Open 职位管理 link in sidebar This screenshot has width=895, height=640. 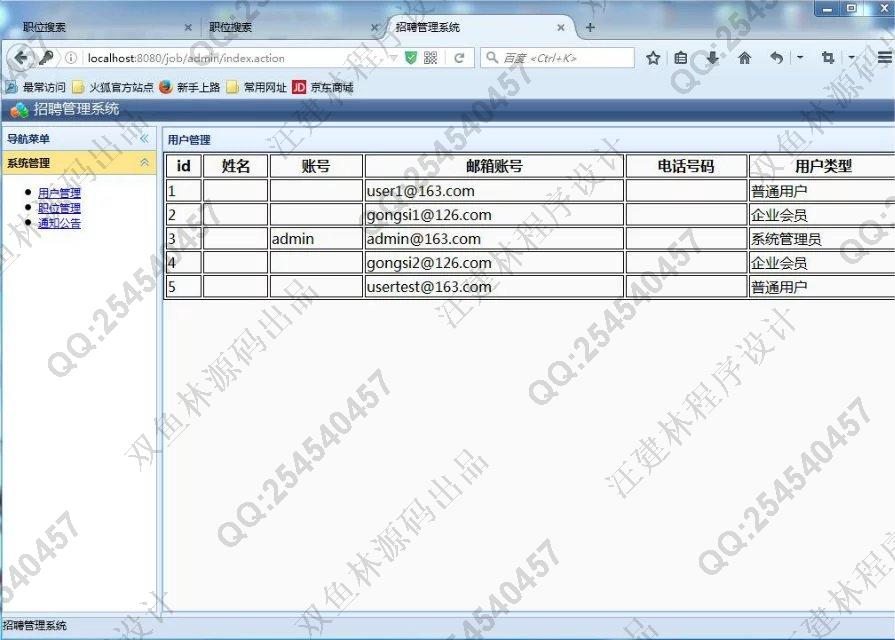[x=59, y=208]
